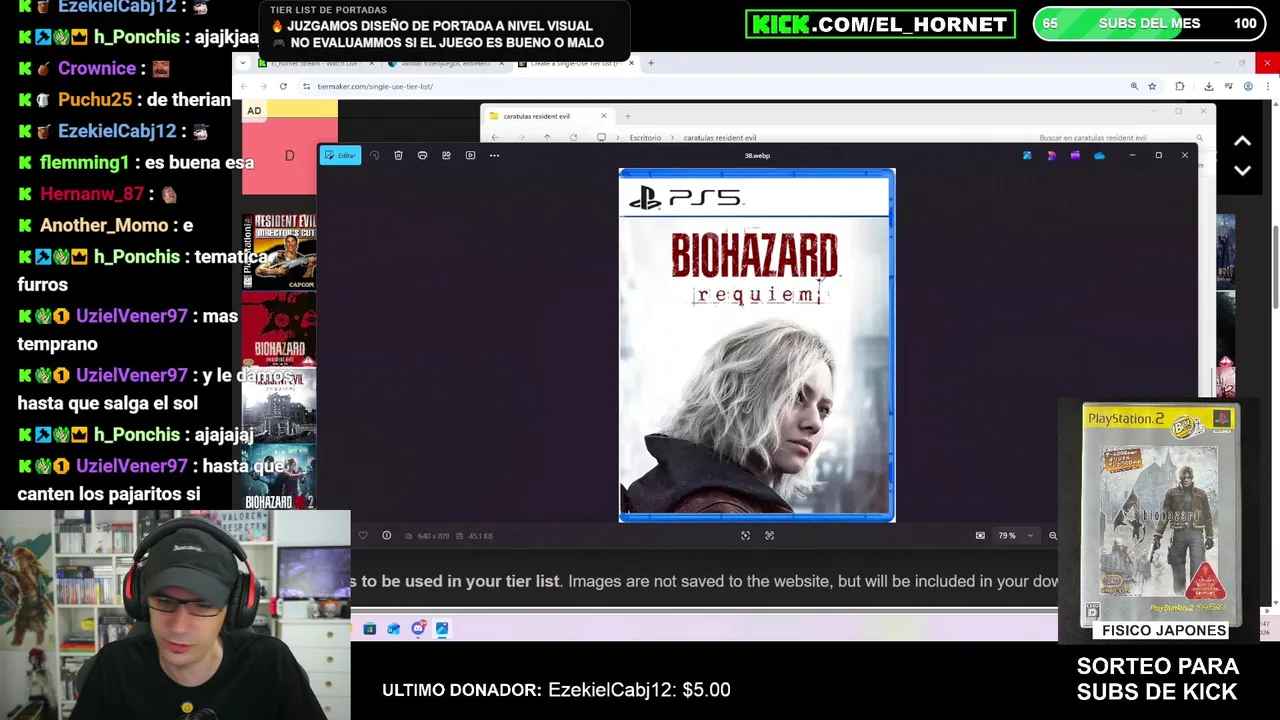Click the Biohazard Requiem cover image
This screenshot has height=720, width=1280.
[757, 345]
